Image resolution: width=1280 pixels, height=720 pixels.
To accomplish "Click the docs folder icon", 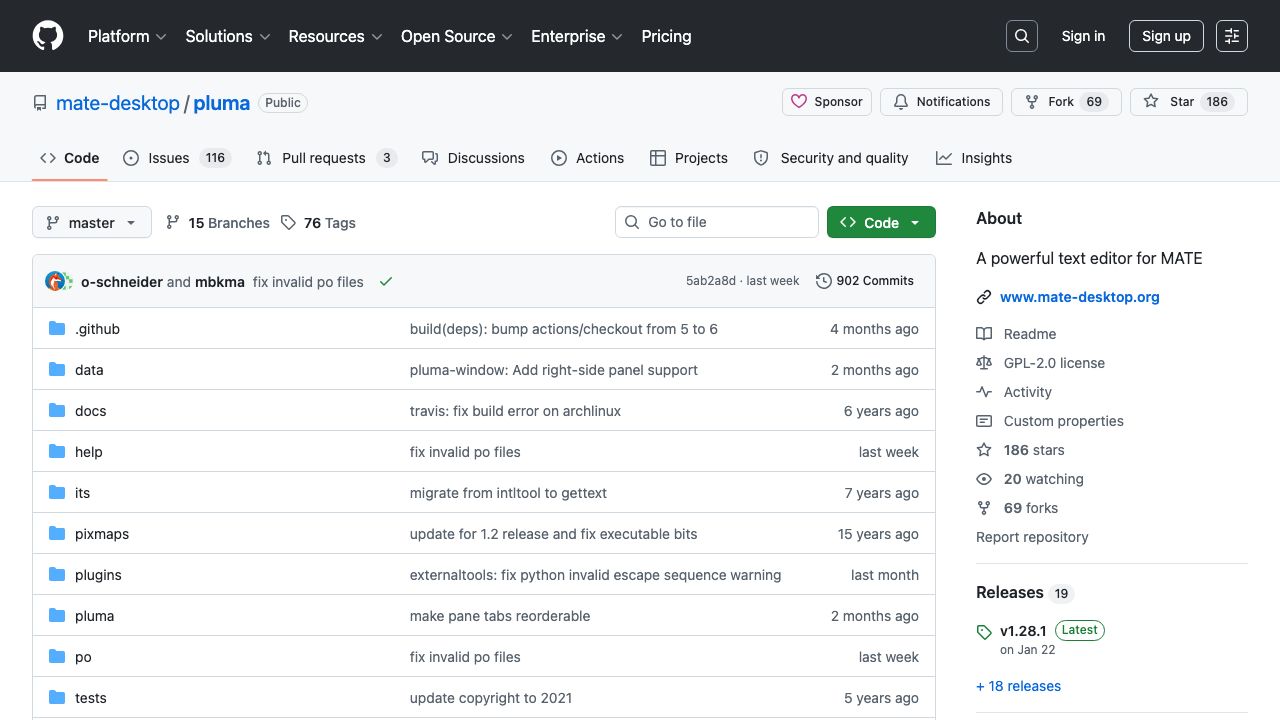I will click(57, 411).
